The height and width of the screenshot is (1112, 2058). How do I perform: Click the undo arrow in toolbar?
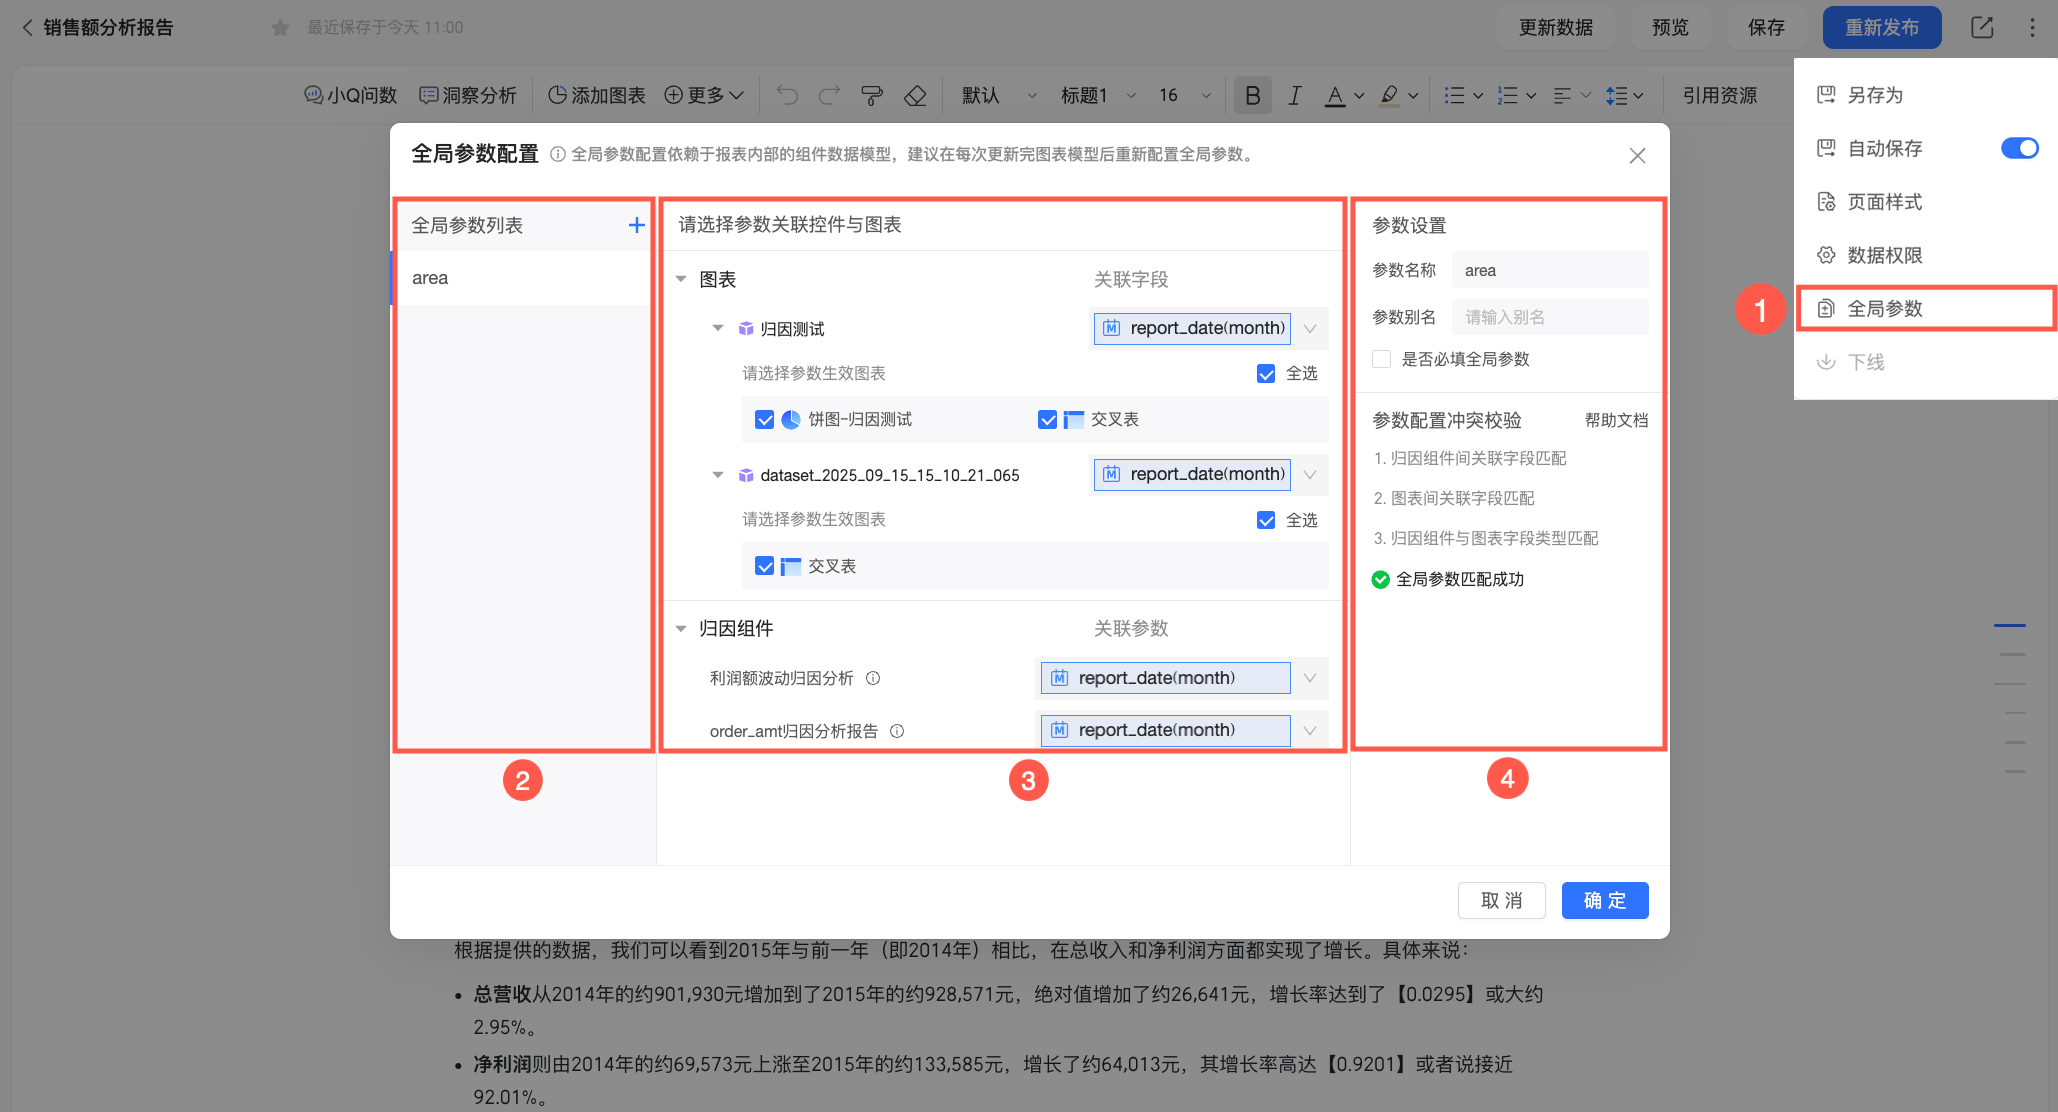788,95
